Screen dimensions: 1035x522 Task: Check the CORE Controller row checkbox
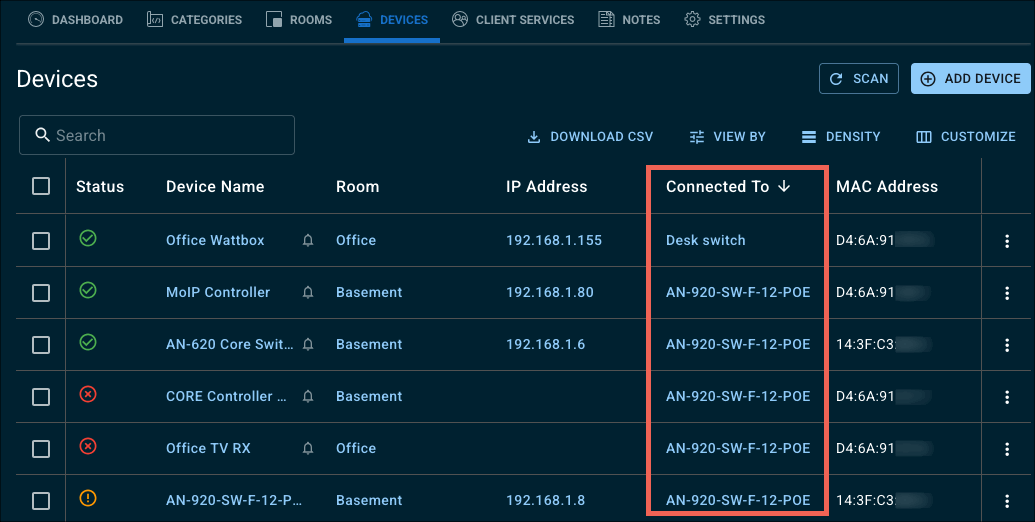pos(41,397)
